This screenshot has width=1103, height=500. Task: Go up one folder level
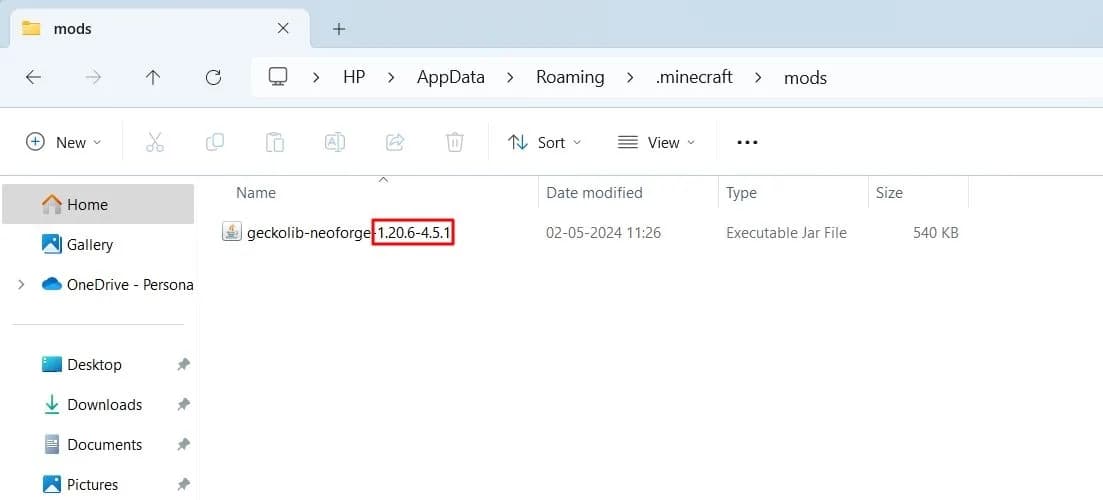click(153, 77)
